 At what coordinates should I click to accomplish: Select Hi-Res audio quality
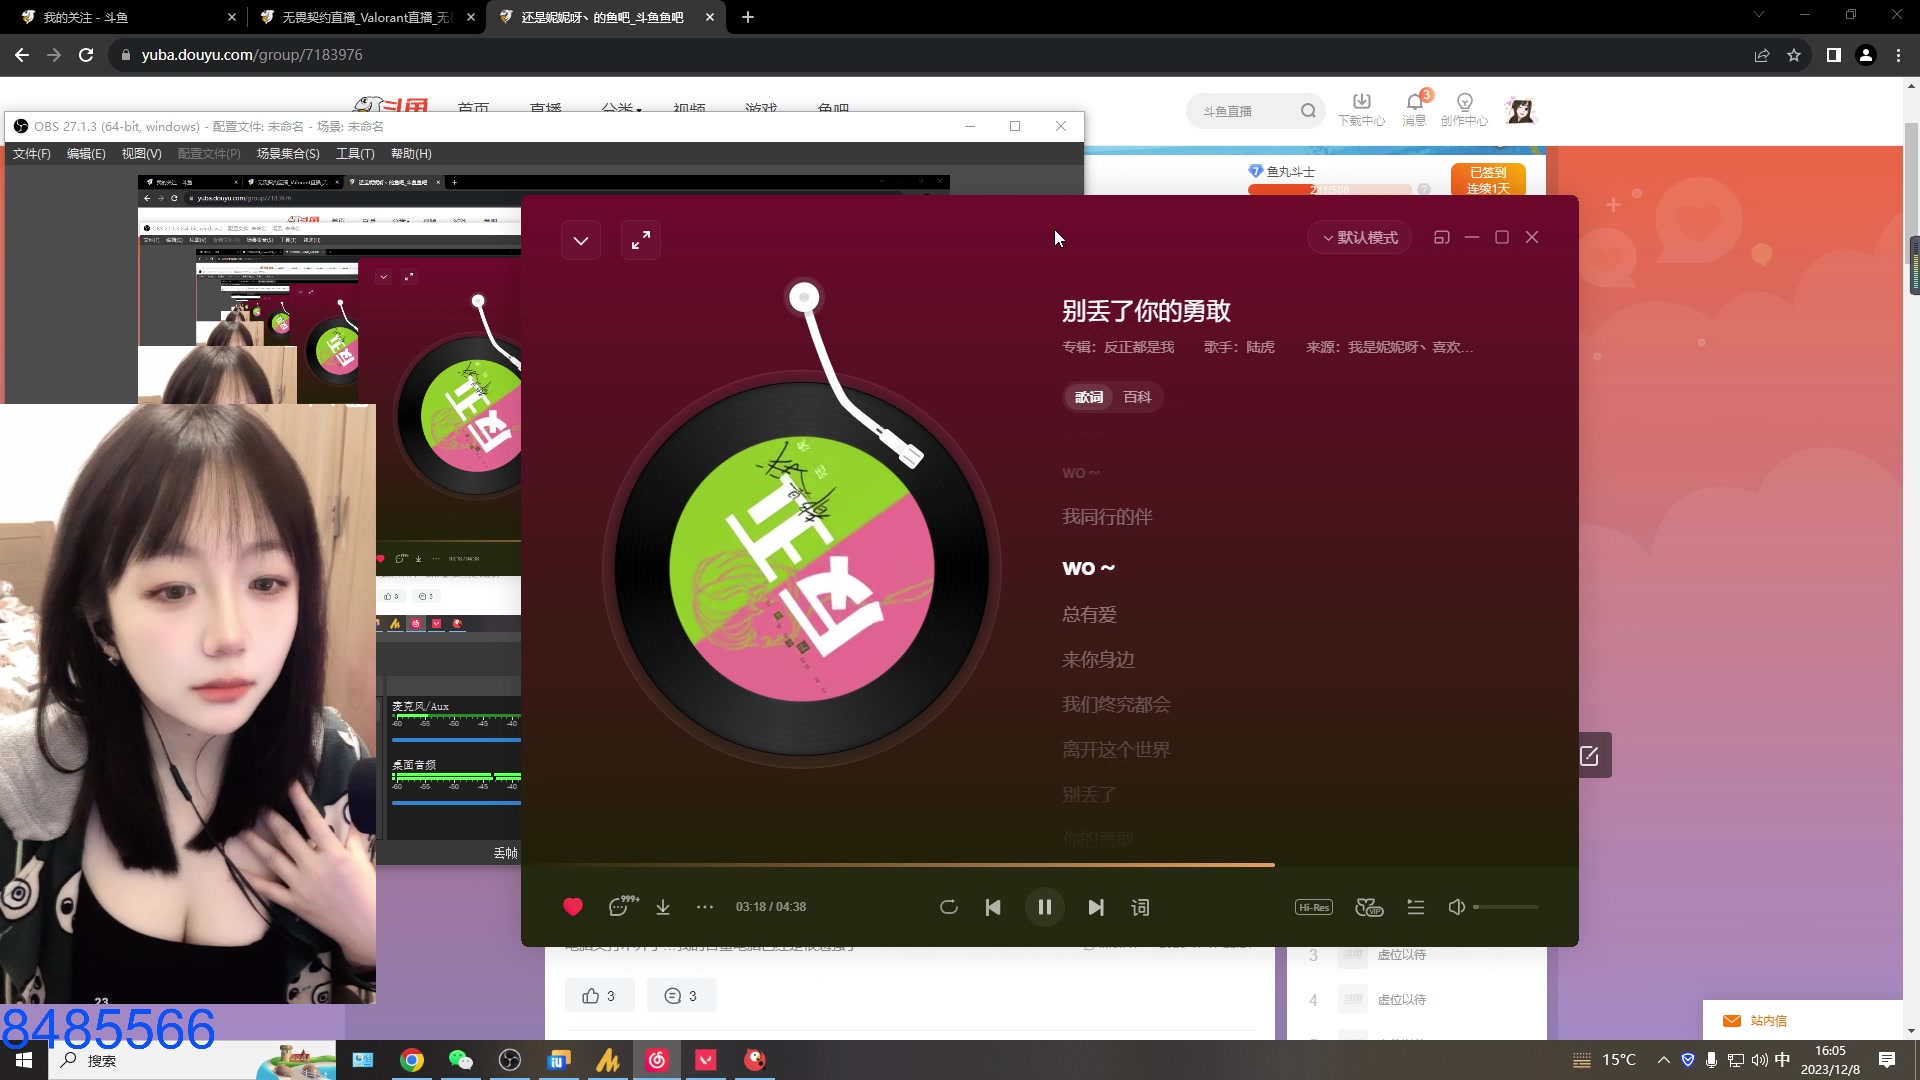click(1313, 907)
